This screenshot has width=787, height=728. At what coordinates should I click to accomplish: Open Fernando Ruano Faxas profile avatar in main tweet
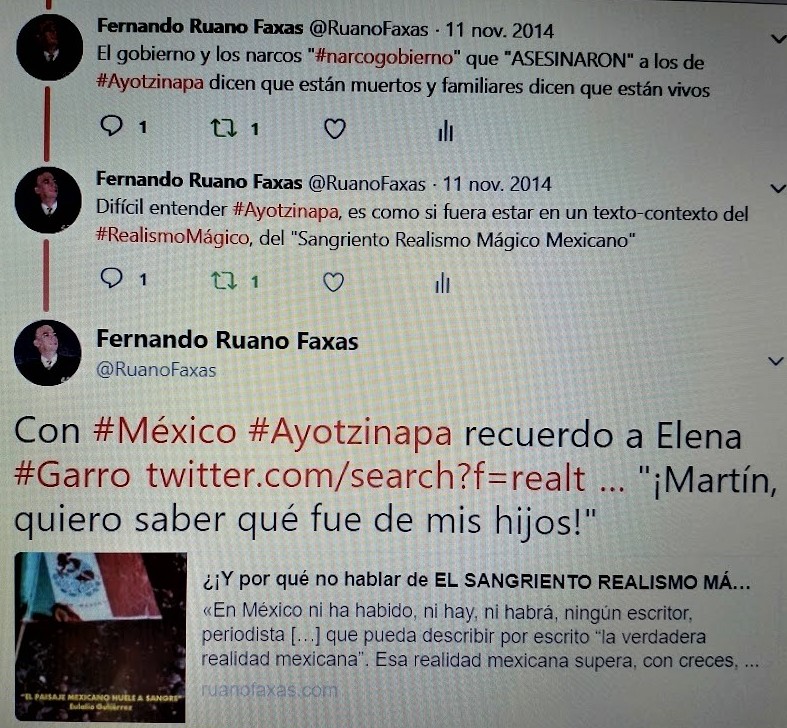pyautogui.click(x=48, y=353)
